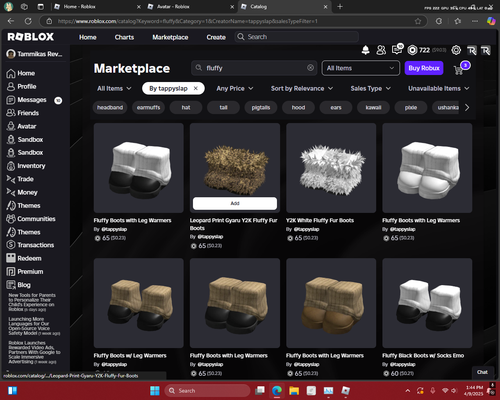Viewport: 500px width, 400px height.
Task: Open the Fluffy Boots w/ Leg Warmers thumbnail
Action: click(139, 303)
